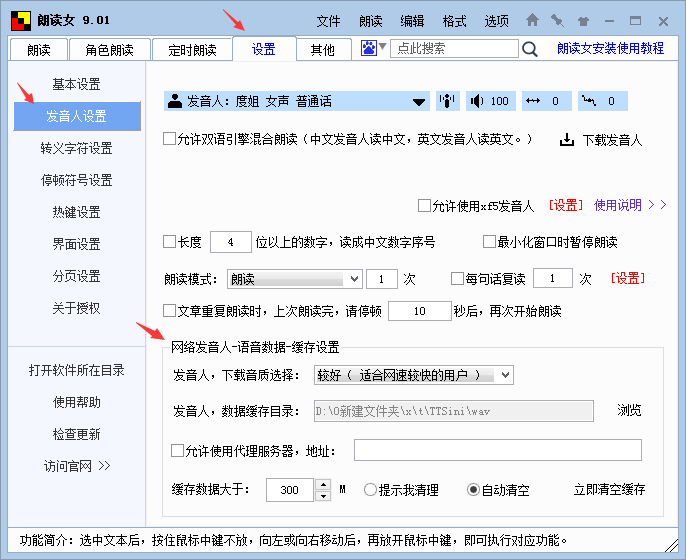The width and height of the screenshot is (686, 560).
Task: Open 朗读女安装使用教程 link
Action: pyautogui.click(x=610, y=48)
